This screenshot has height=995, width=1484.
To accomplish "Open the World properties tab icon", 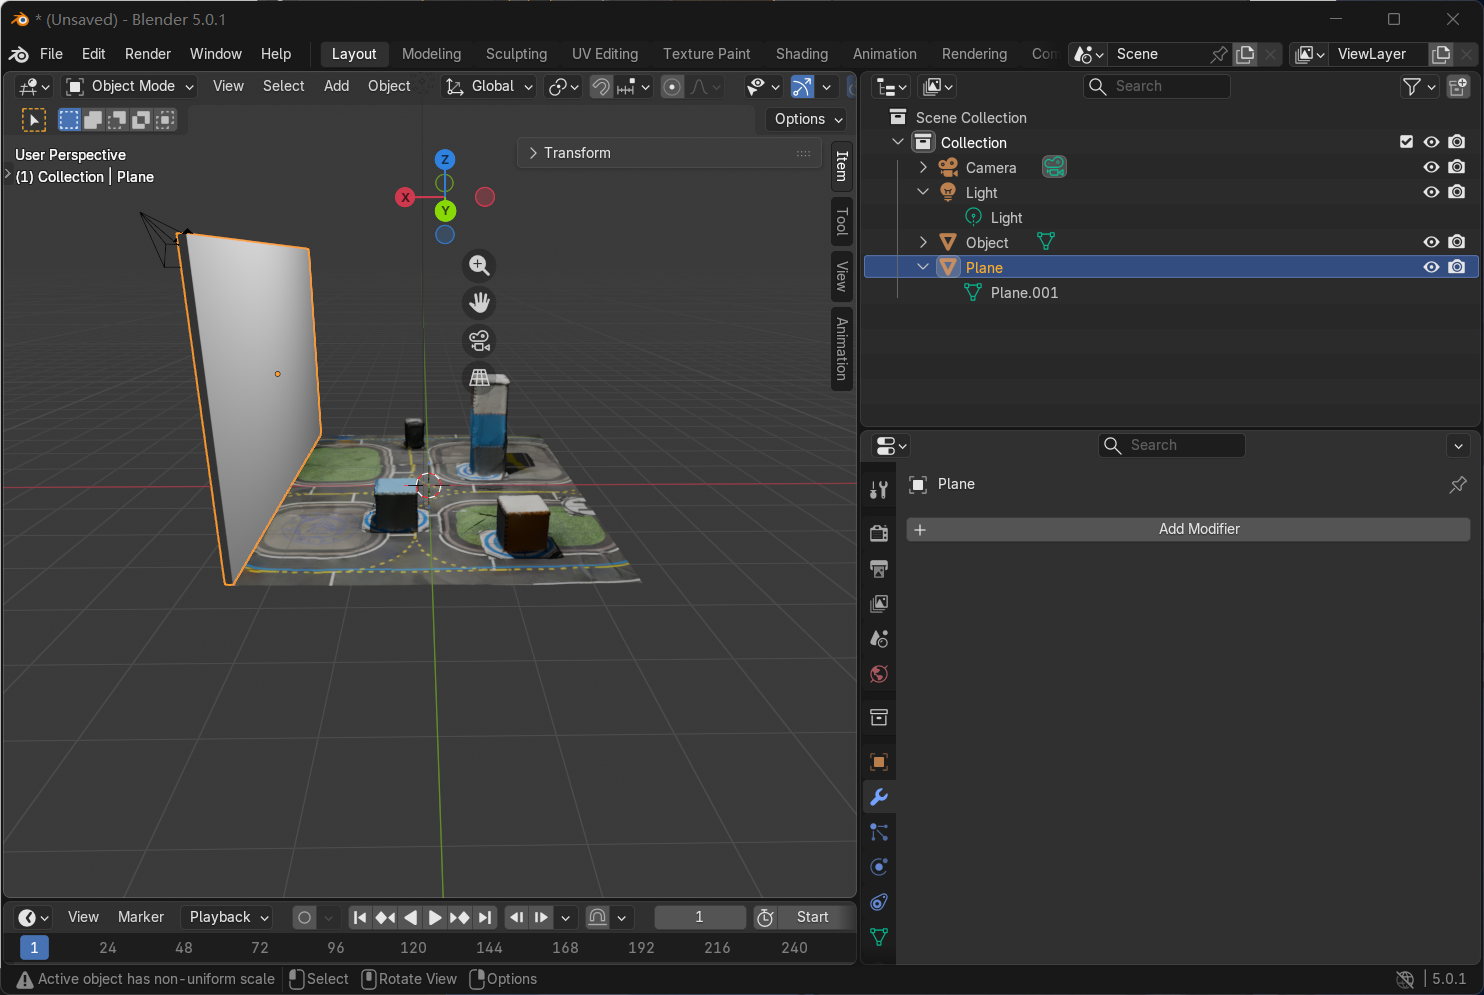I will (878, 674).
